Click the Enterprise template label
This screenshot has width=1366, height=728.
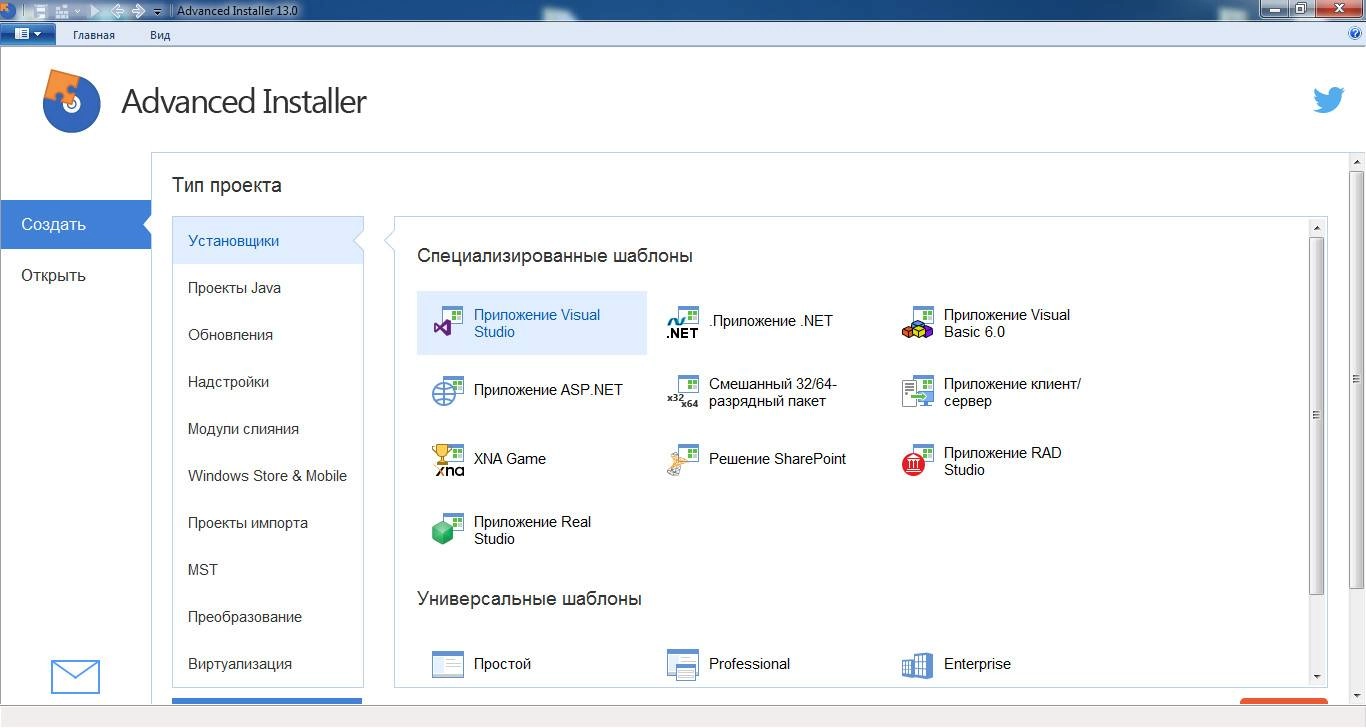[x=977, y=664]
